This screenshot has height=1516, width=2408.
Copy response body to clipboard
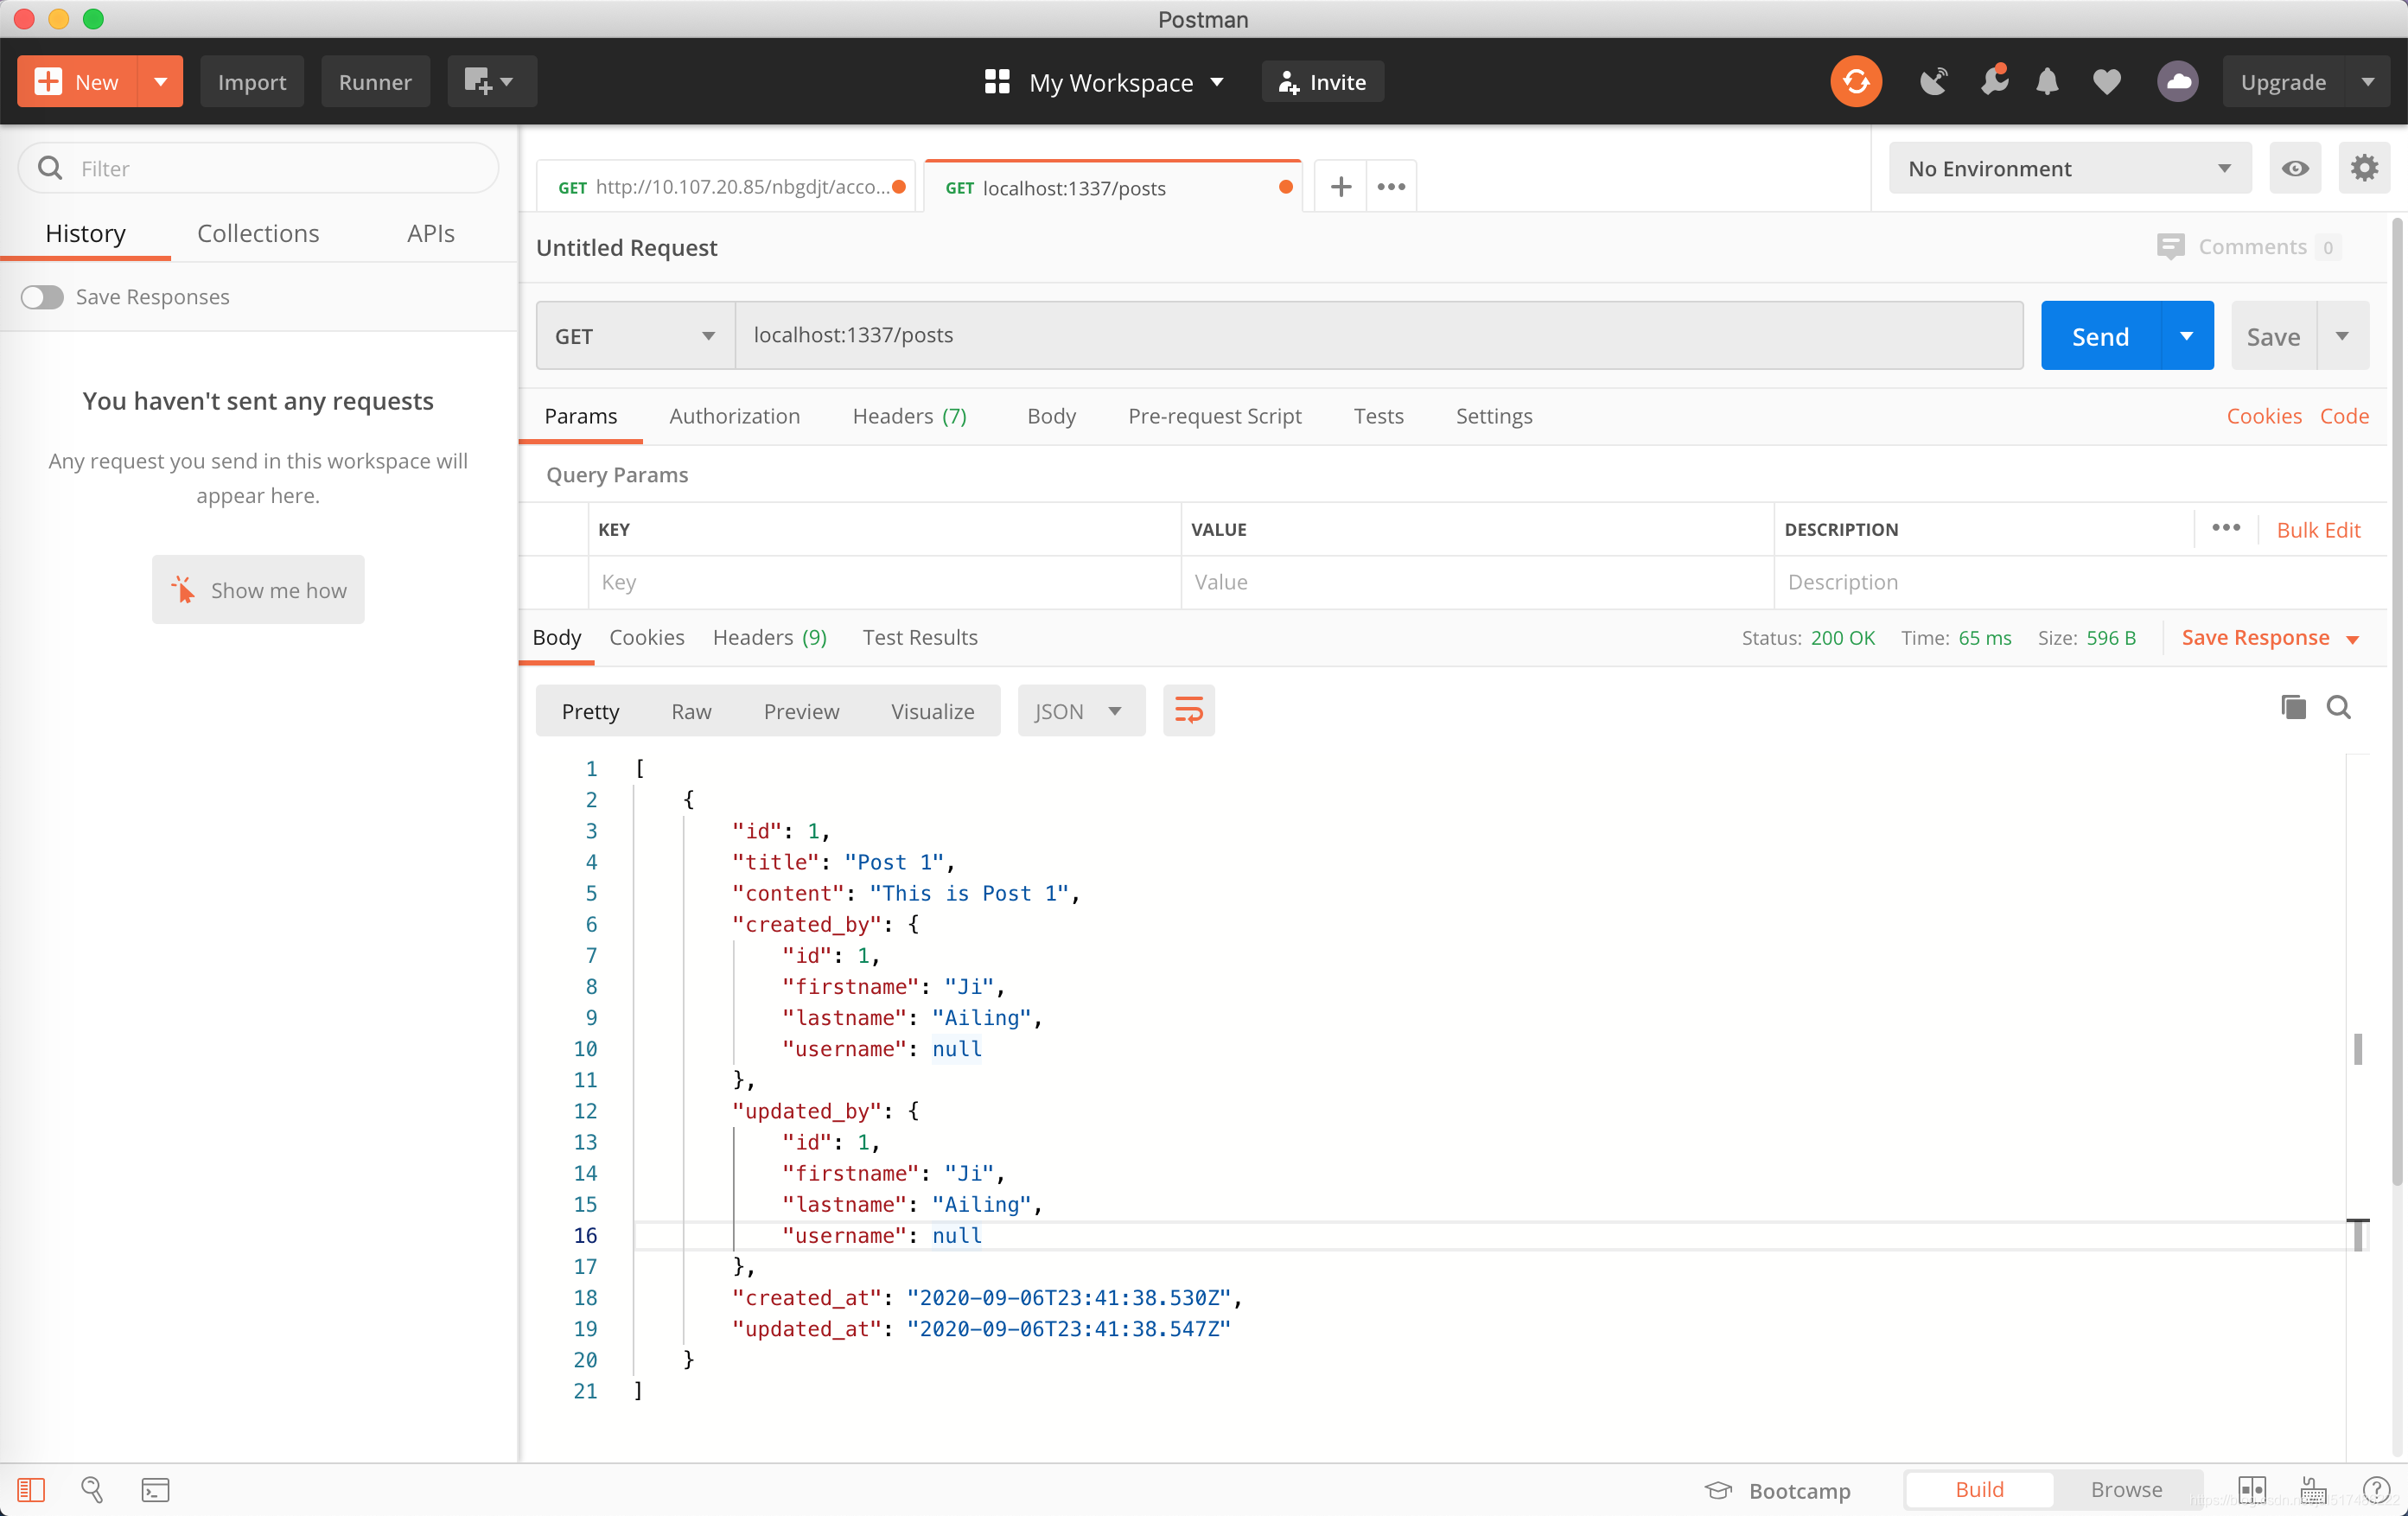[2293, 708]
